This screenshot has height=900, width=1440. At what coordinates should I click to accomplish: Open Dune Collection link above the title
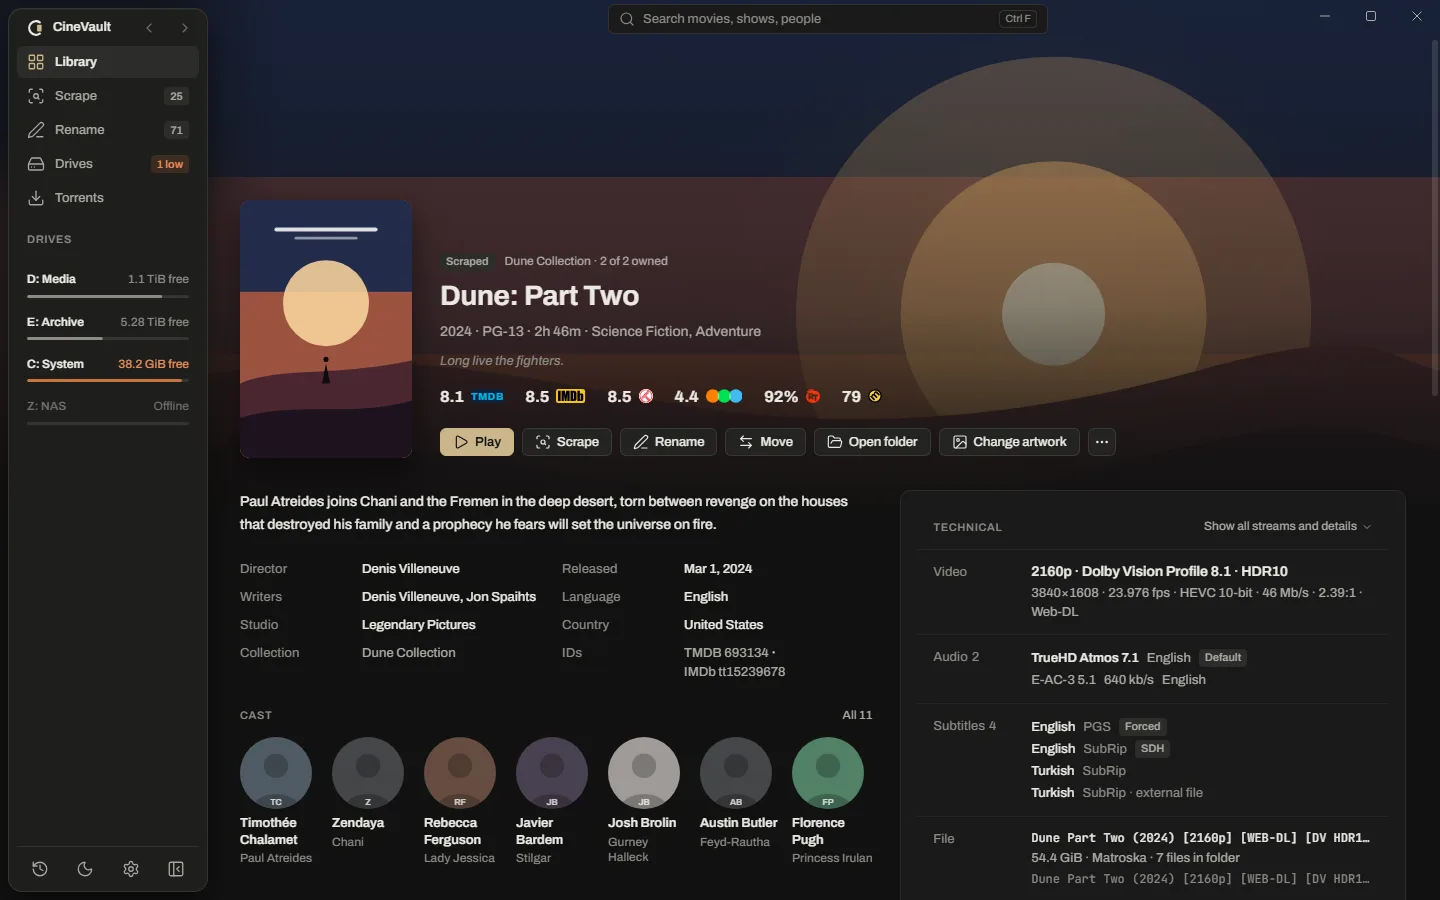pyautogui.click(x=586, y=261)
